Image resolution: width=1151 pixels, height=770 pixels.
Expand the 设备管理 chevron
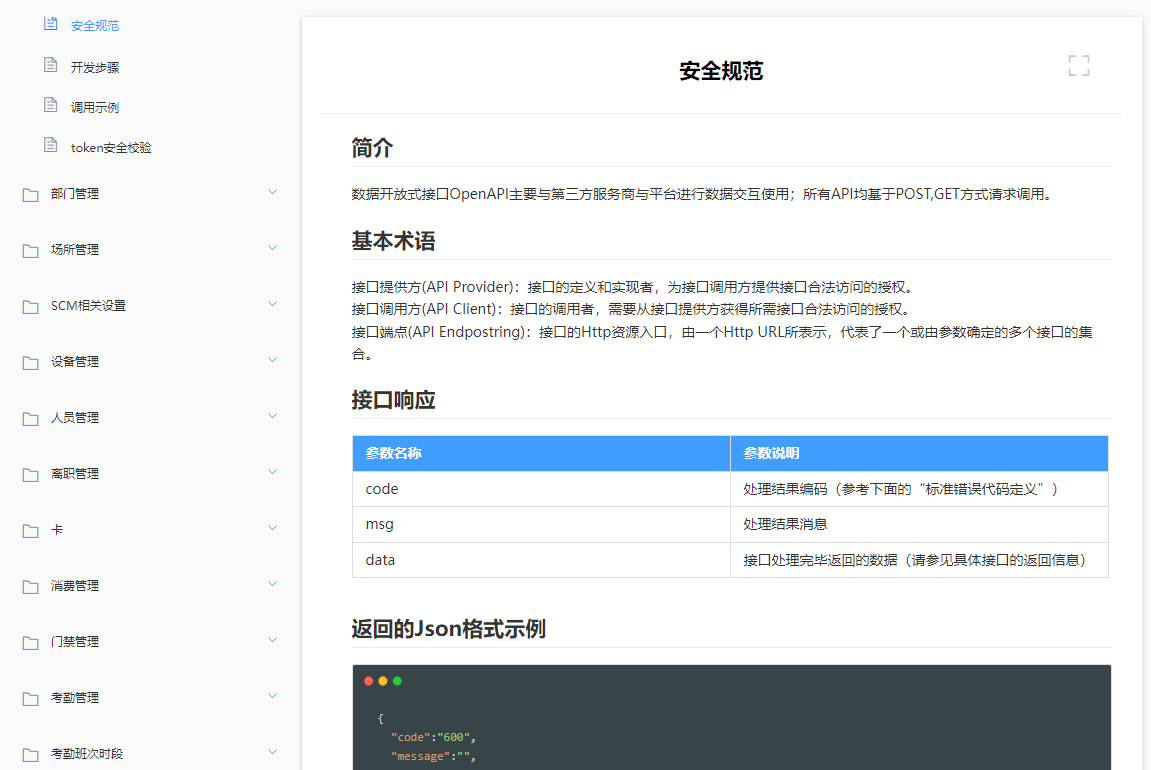272,360
